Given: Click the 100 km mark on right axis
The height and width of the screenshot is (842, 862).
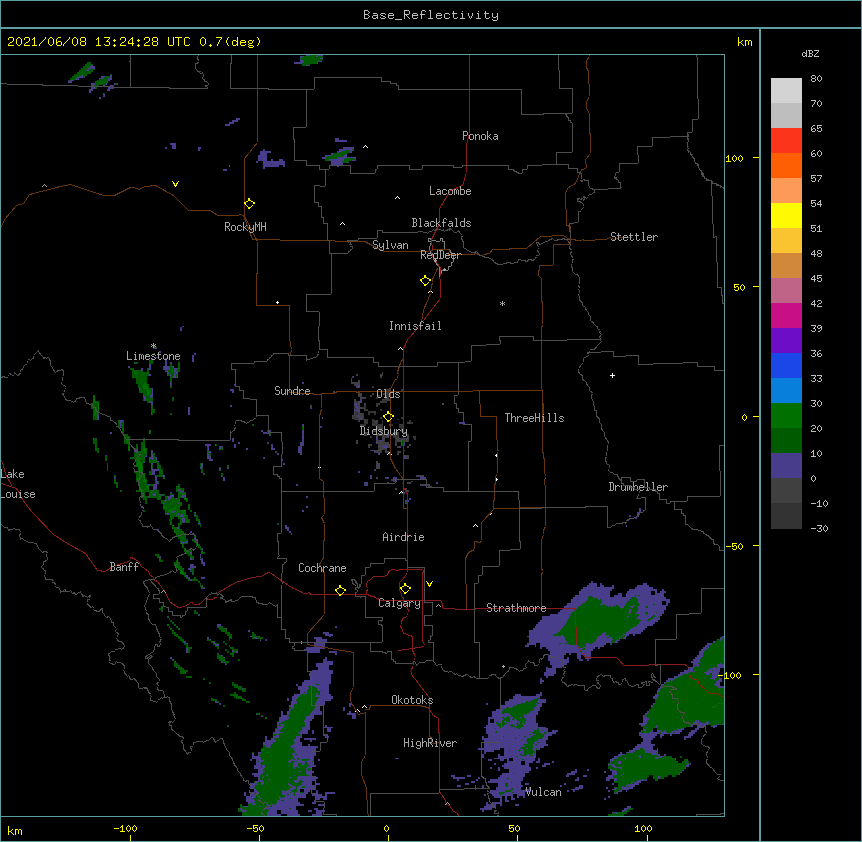Looking at the screenshot, I should pos(734,158).
